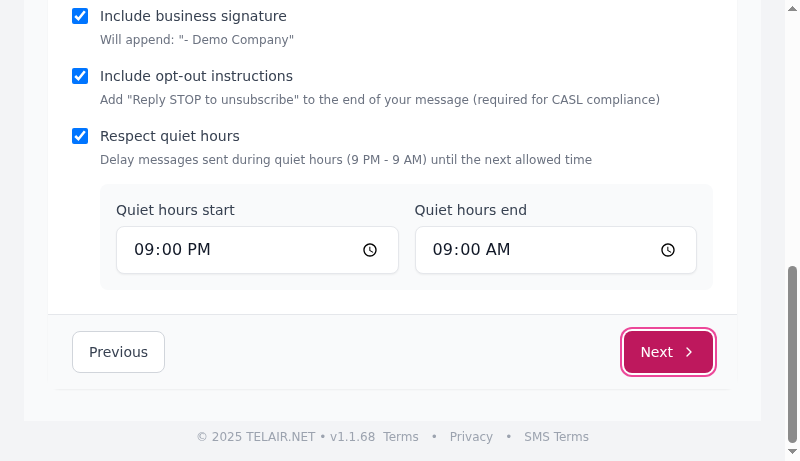Select the hour in Quiet hours end
800x461 pixels.
tap(443, 250)
